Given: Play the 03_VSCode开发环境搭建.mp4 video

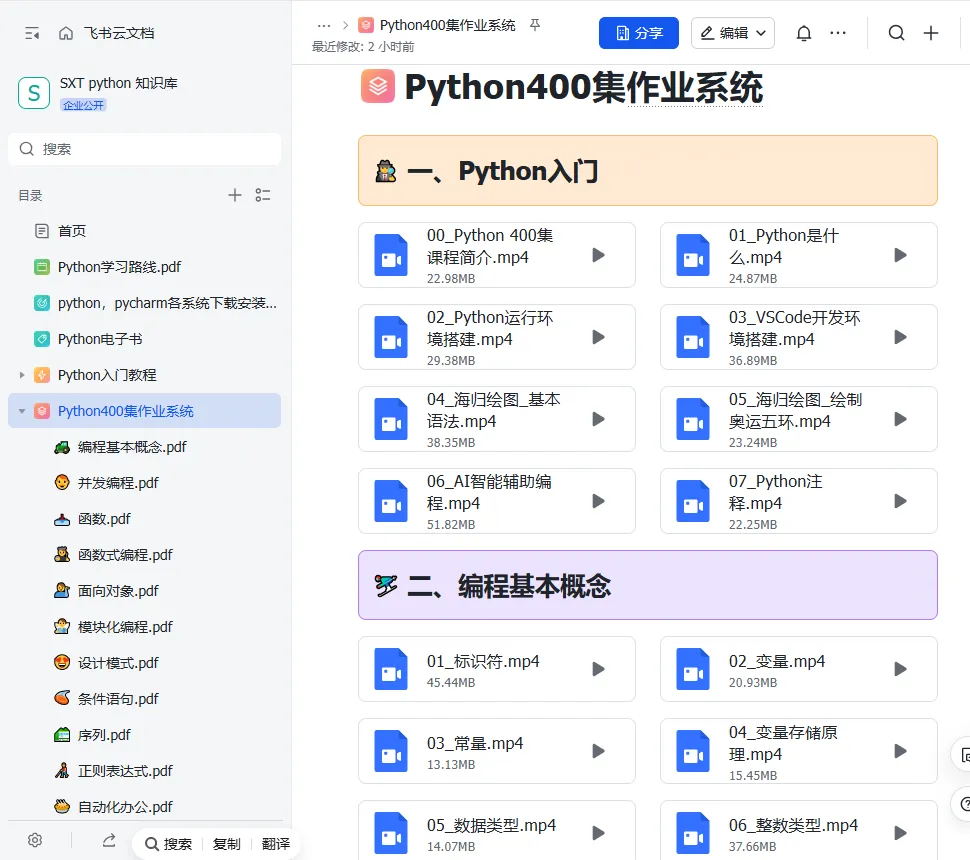Looking at the screenshot, I should [900, 337].
